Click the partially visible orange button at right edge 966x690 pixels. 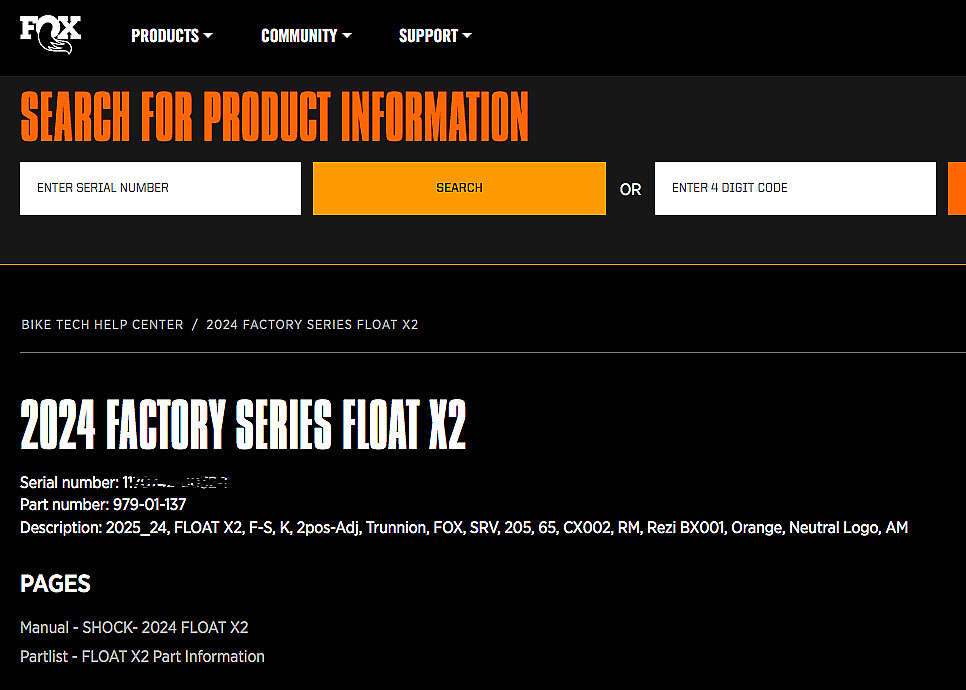pos(957,189)
